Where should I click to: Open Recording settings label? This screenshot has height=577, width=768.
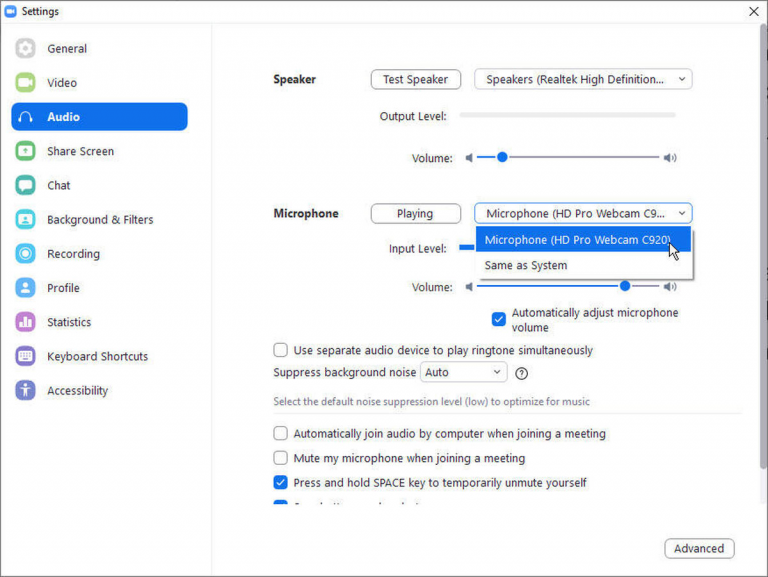[73, 254]
